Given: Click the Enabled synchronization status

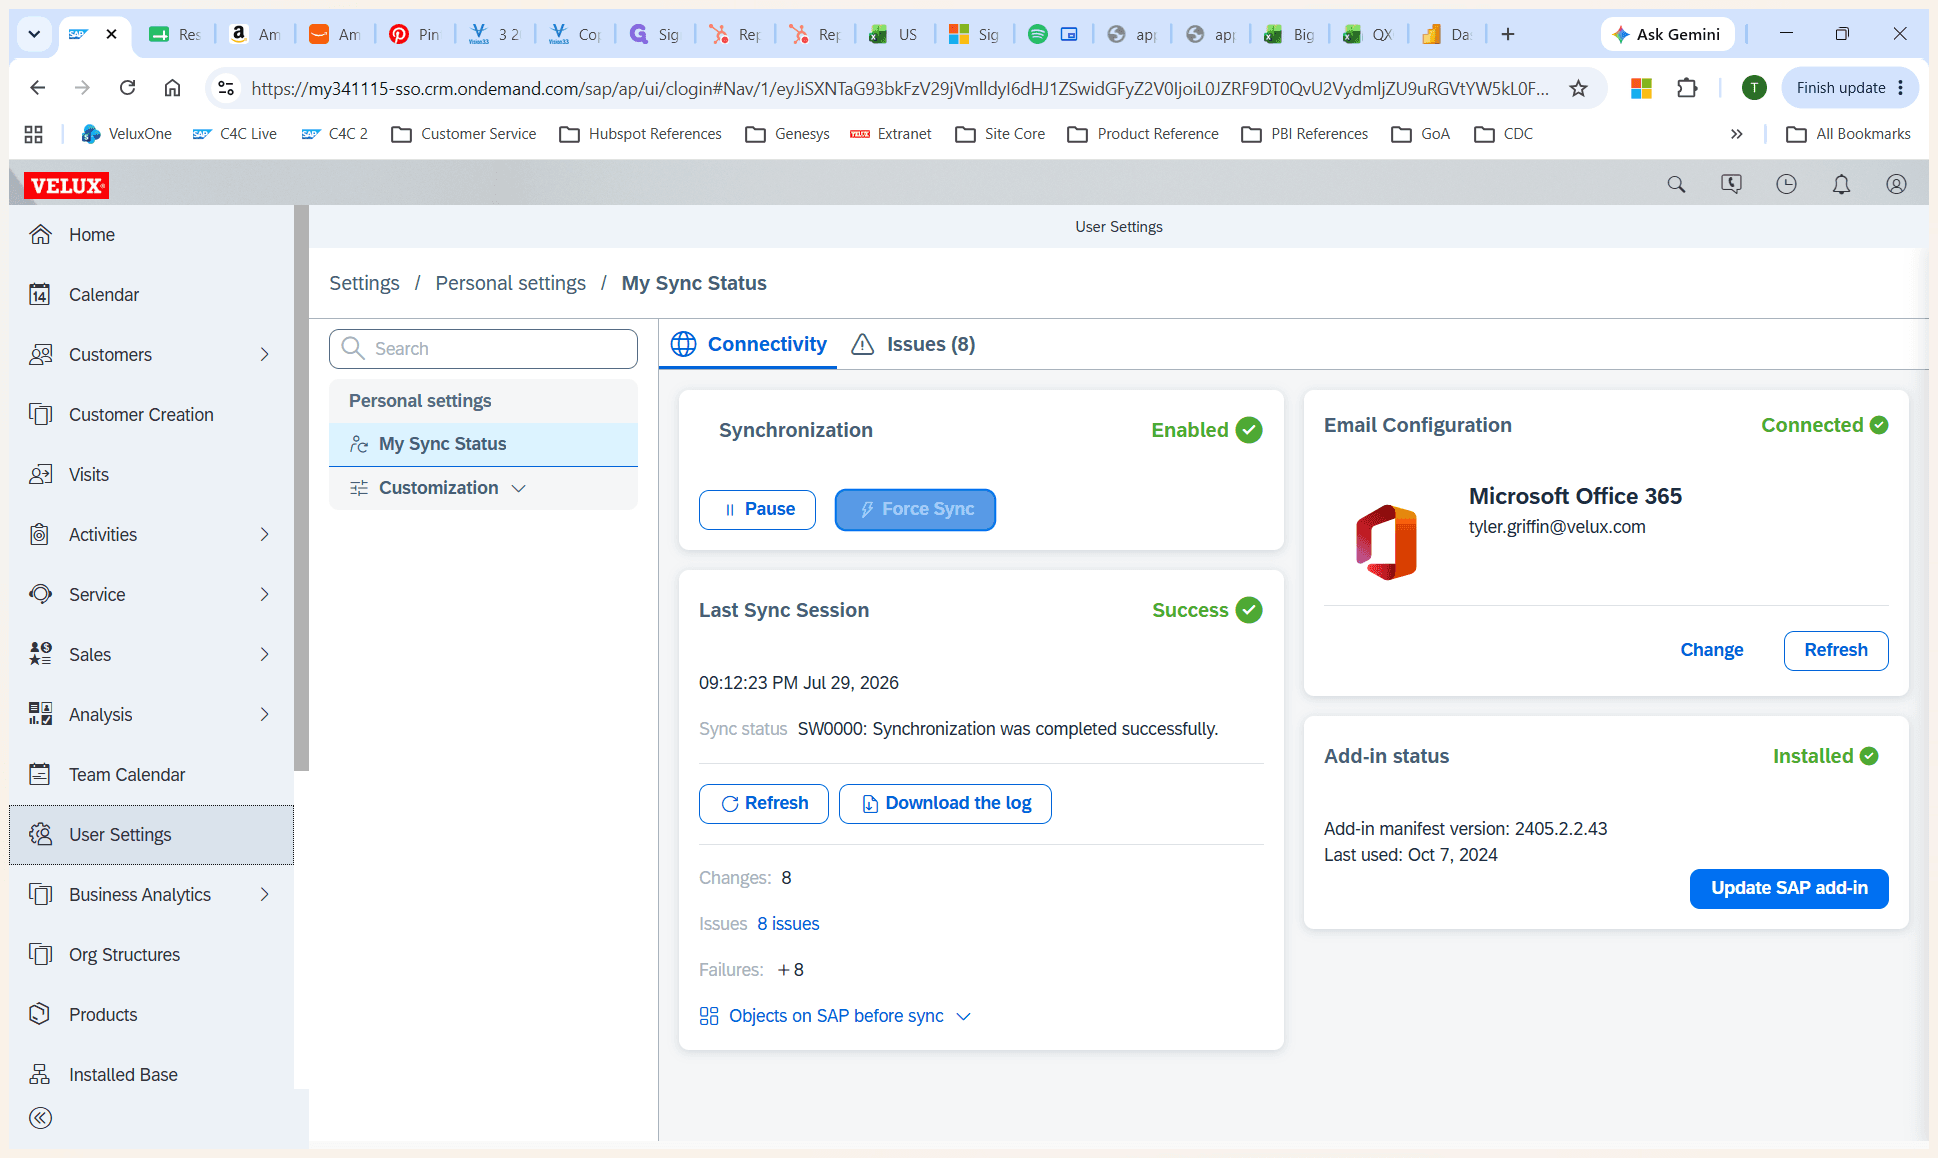Looking at the screenshot, I should (x=1206, y=430).
